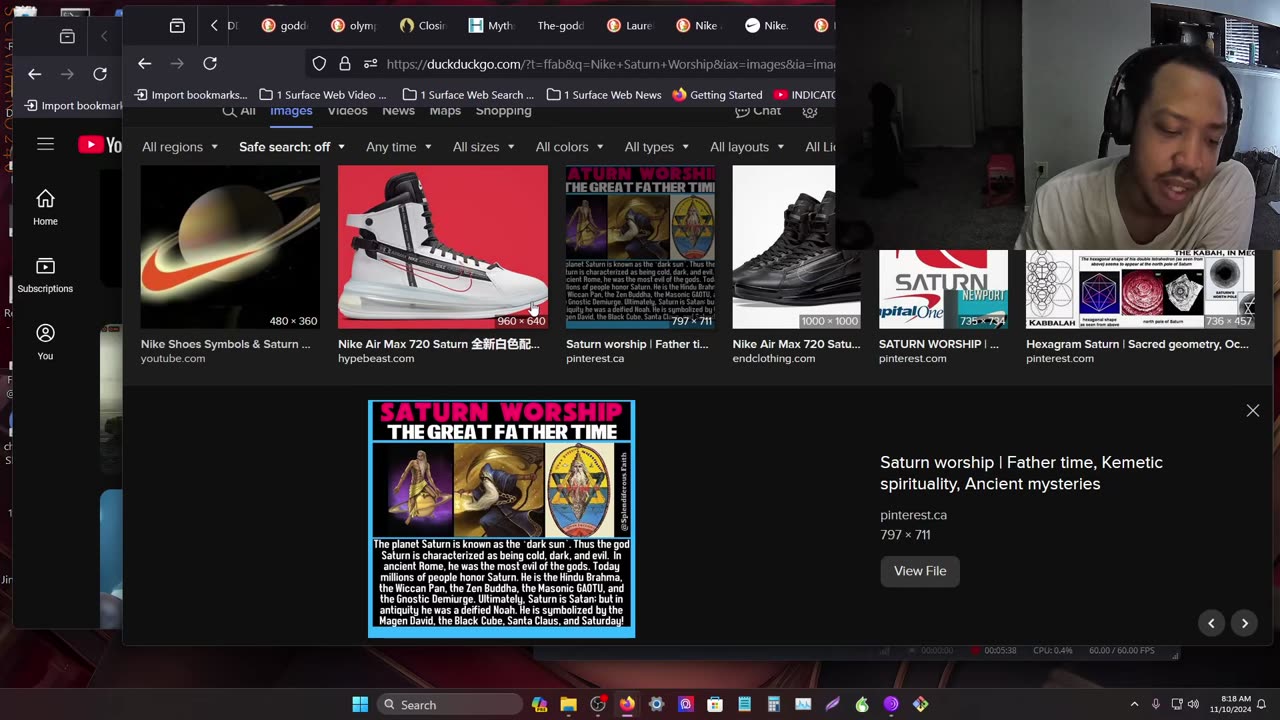Show hidden system tray icons

[x=1134, y=704]
